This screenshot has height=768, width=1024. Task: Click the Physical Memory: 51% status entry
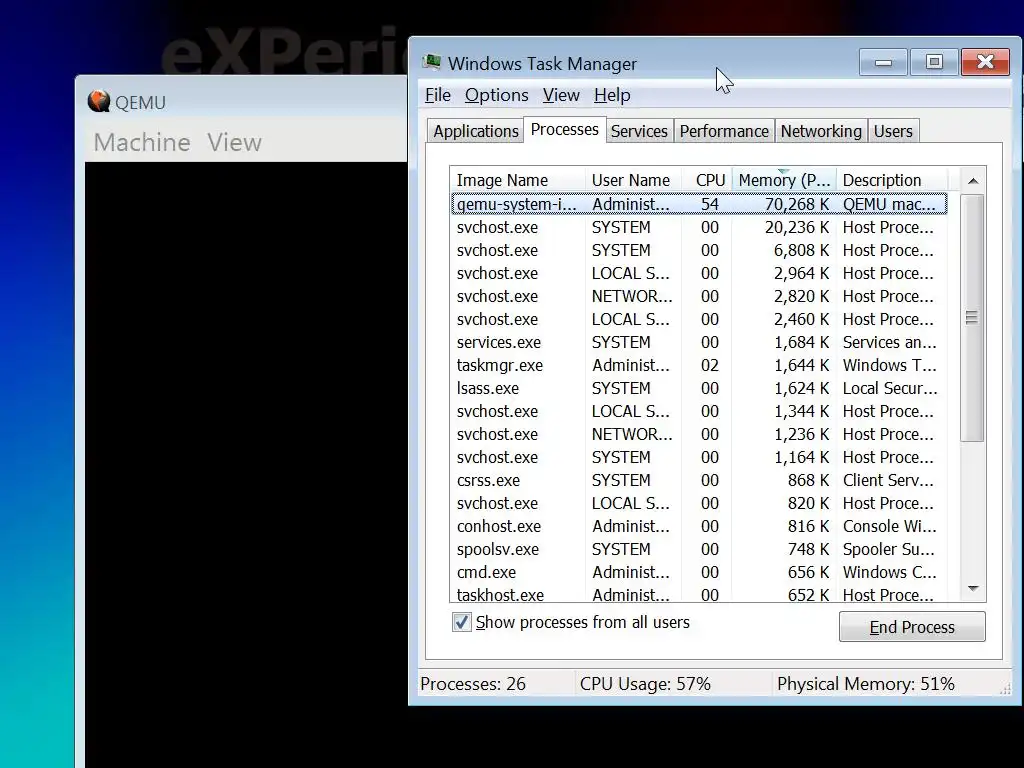(x=865, y=684)
